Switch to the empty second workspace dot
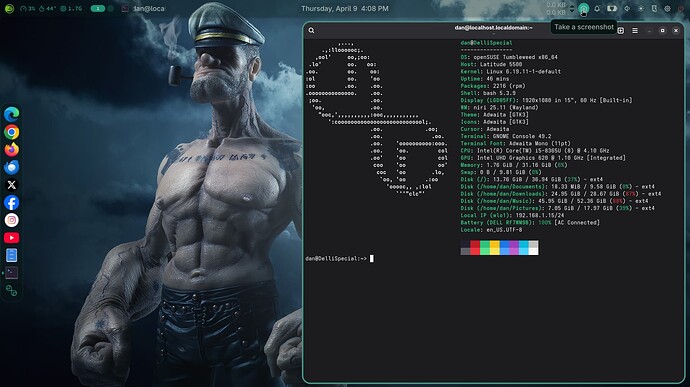This screenshot has height=387, width=690. tap(110, 8)
